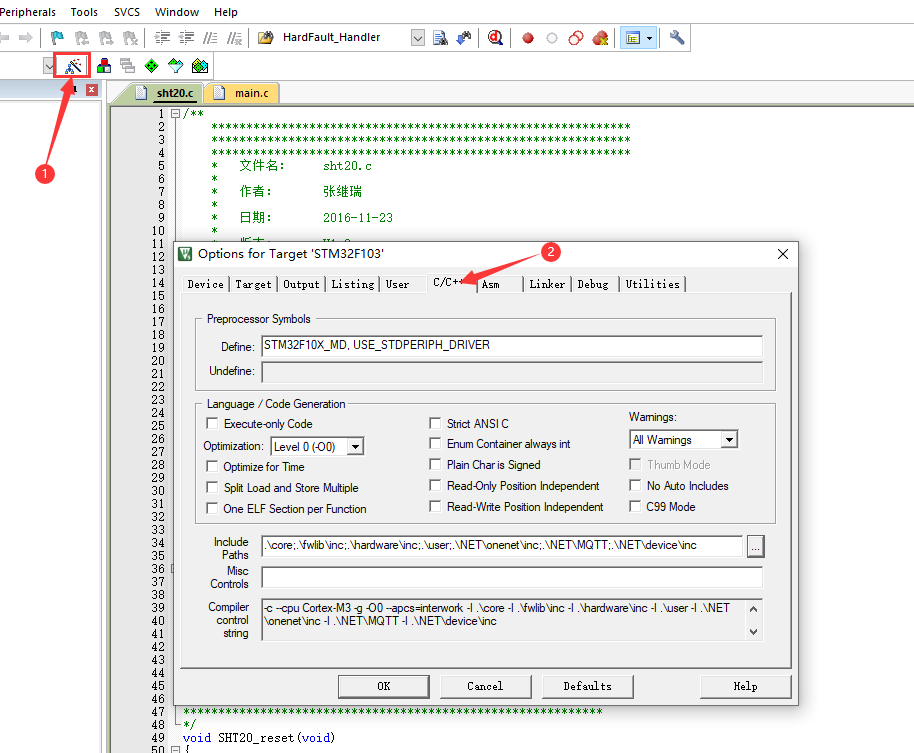The height and width of the screenshot is (753, 914).
Task: Open the Debug tab
Action: tap(593, 284)
